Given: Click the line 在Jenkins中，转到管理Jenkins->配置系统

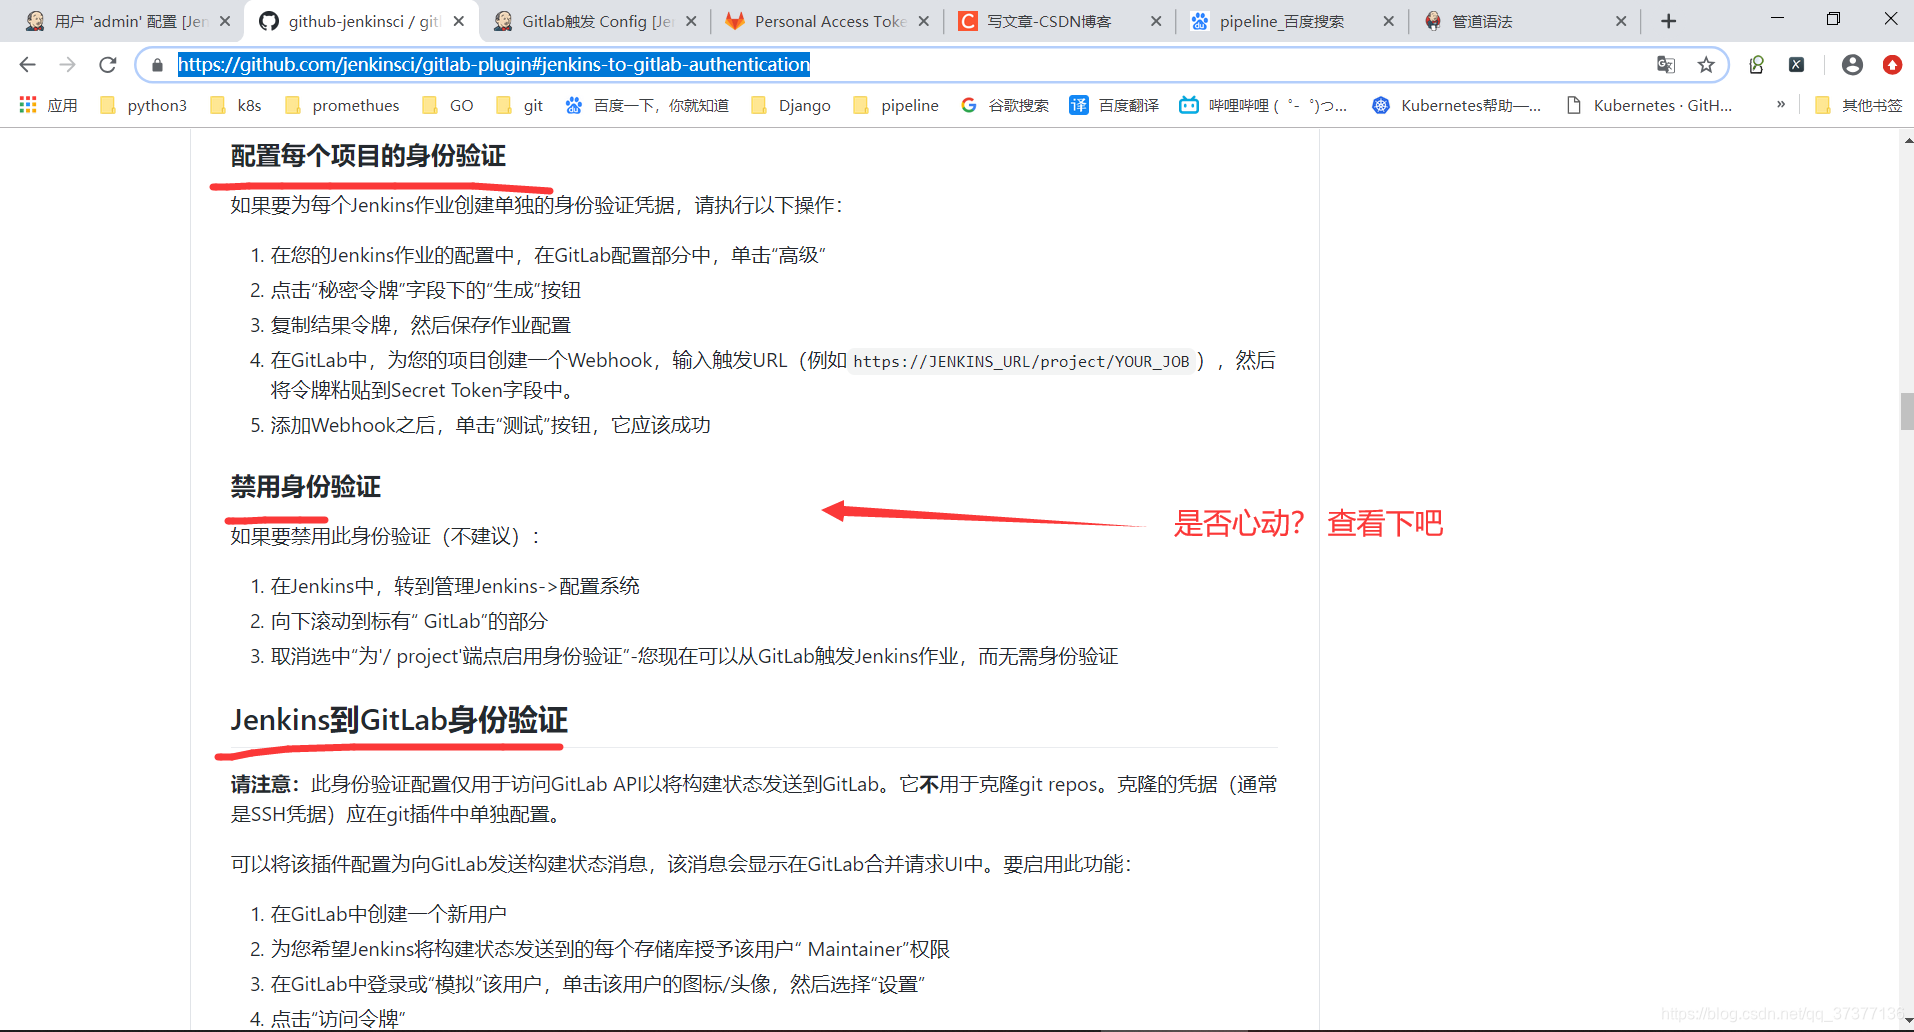Looking at the screenshot, I should pos(455,586).
